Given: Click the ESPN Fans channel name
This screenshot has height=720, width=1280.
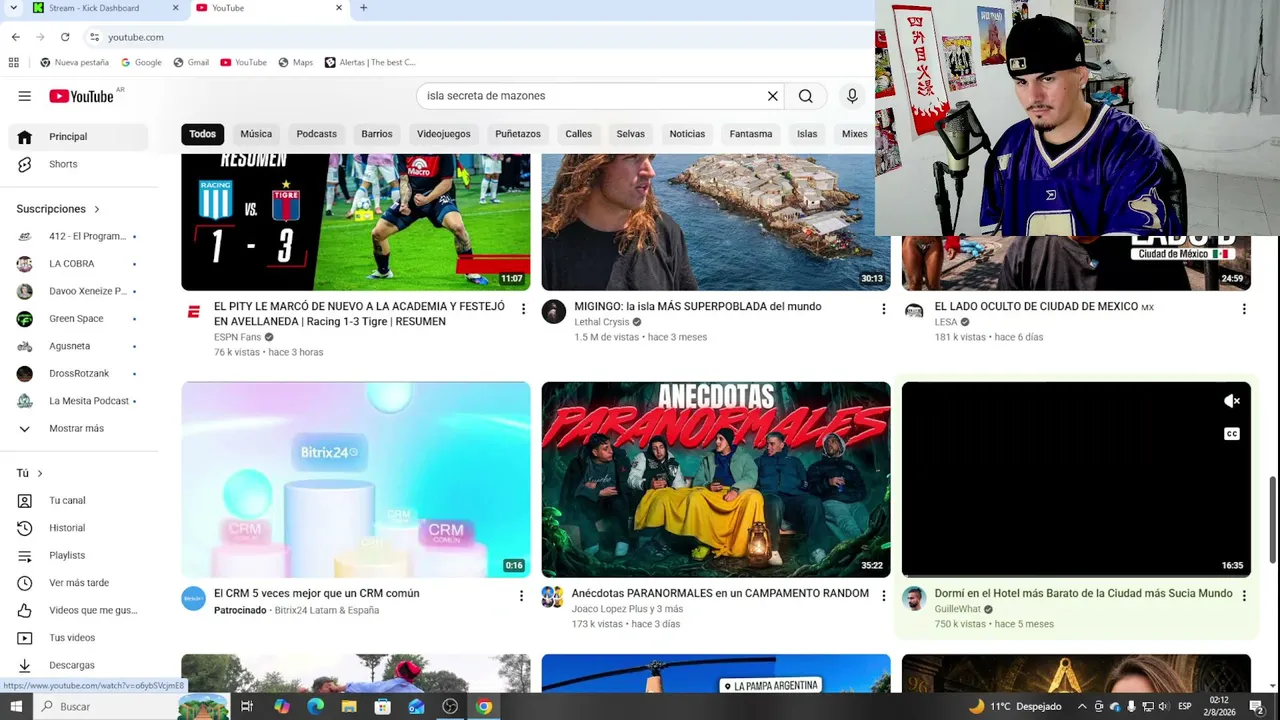Looking at the screenshot, I should click(x=237, y=337).
